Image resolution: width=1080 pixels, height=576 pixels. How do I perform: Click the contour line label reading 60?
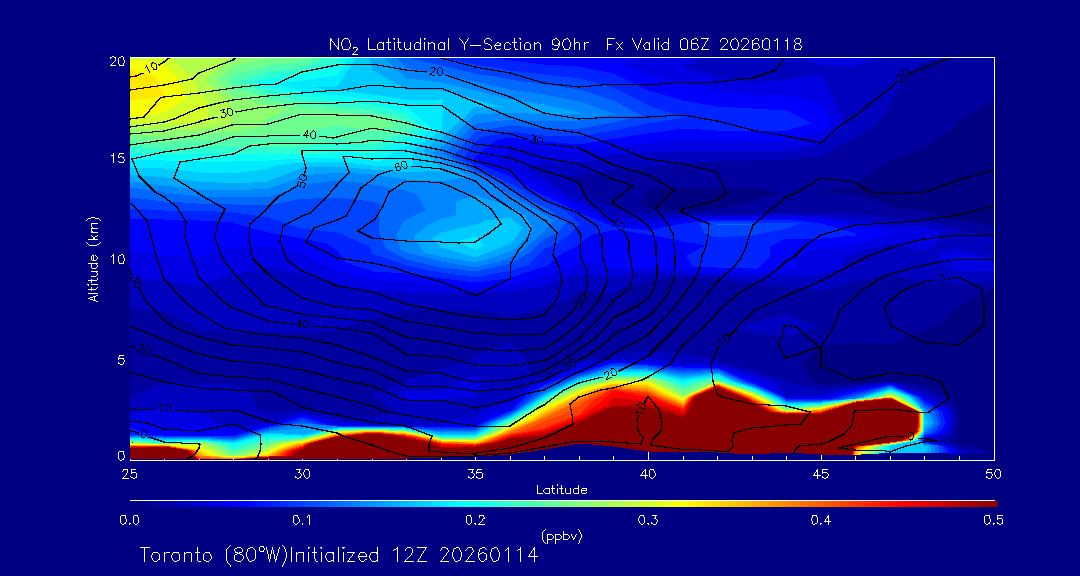point(401,167)
